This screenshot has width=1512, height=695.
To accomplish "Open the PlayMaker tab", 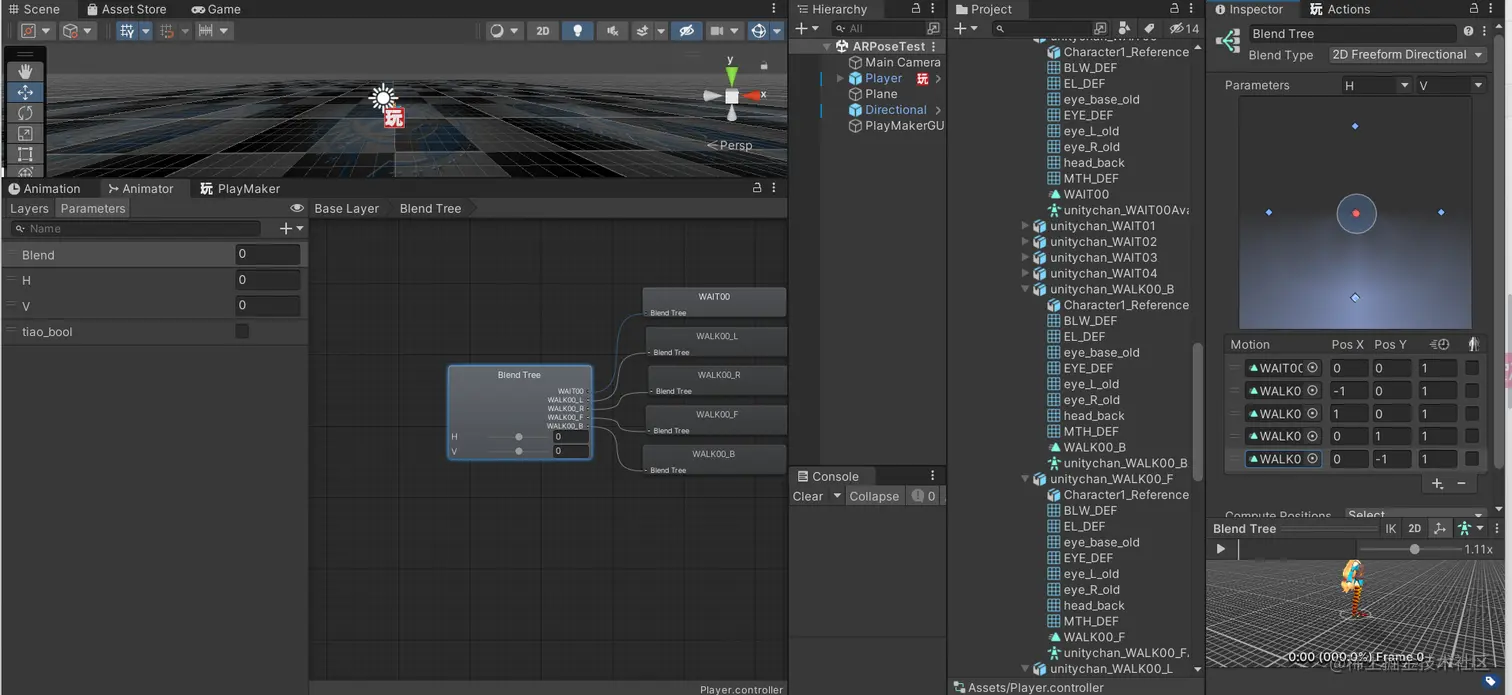I will pyautogui.click(x=240, y=189).
